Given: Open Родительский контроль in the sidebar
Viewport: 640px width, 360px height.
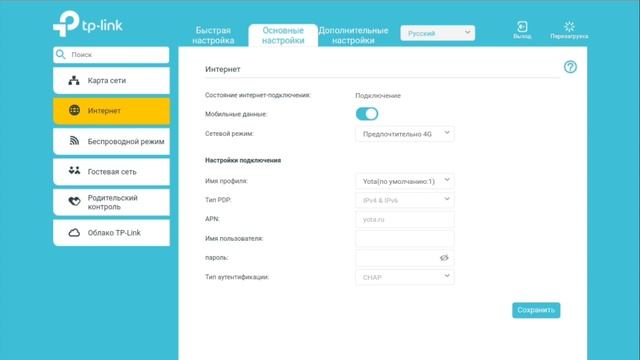Looking at the screenshot, I should point(111,202).
